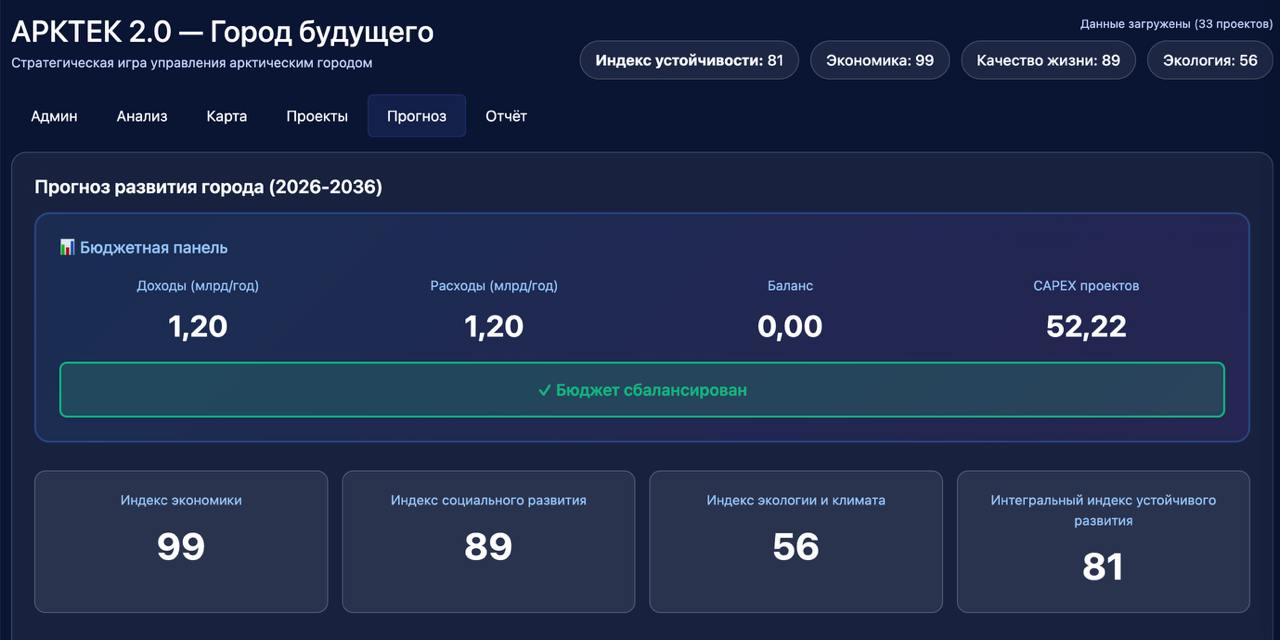Go to the Проекты tab
This screenshot has width=1280, height=640.
click(317, 116)
